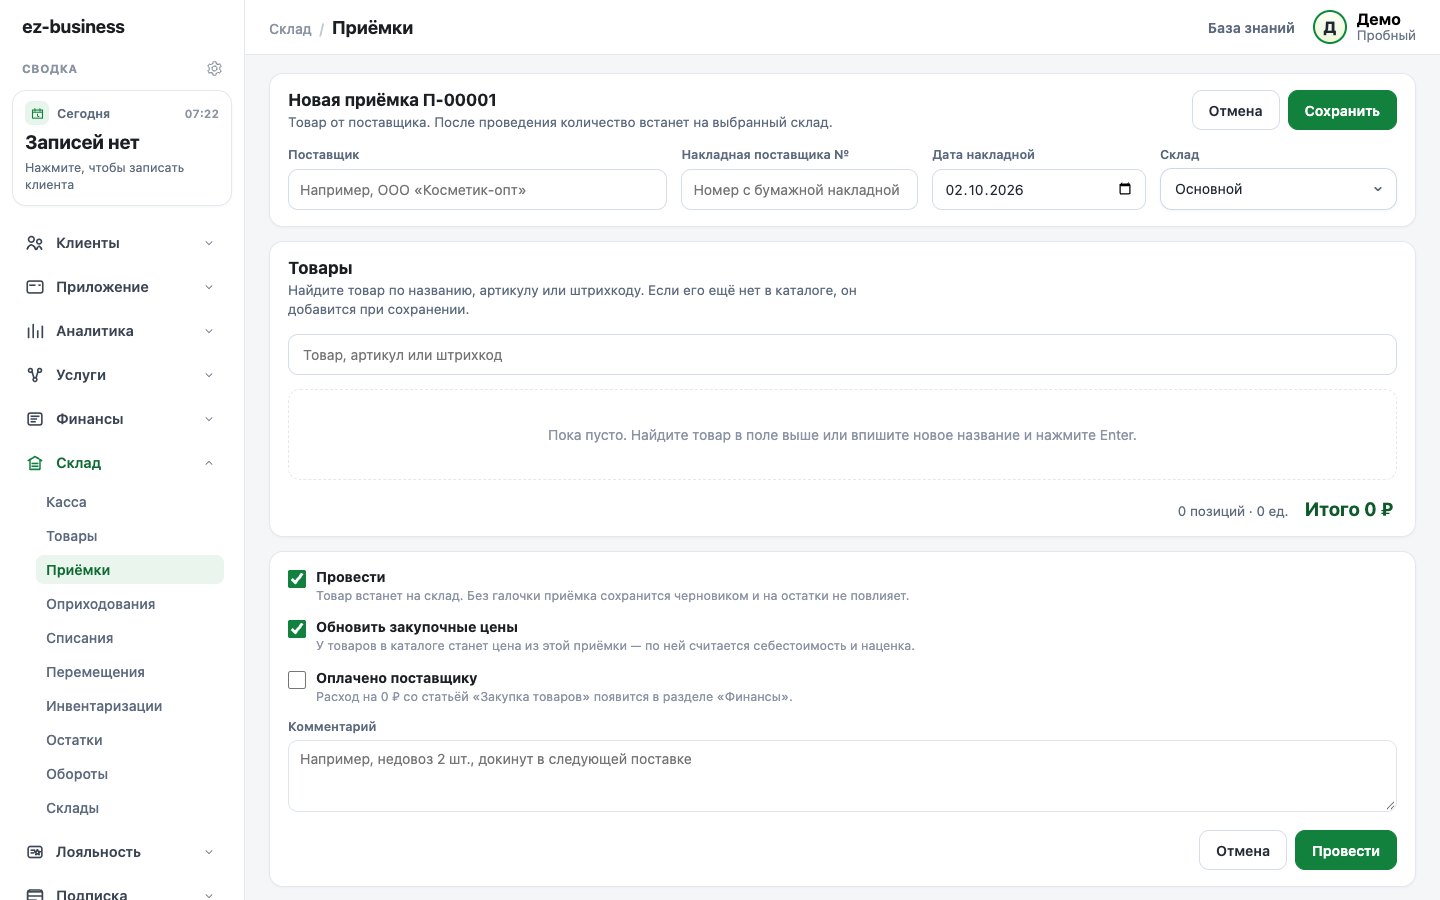
Task: Click the Склад warehouse icon
Action: [x=35, y=463]
